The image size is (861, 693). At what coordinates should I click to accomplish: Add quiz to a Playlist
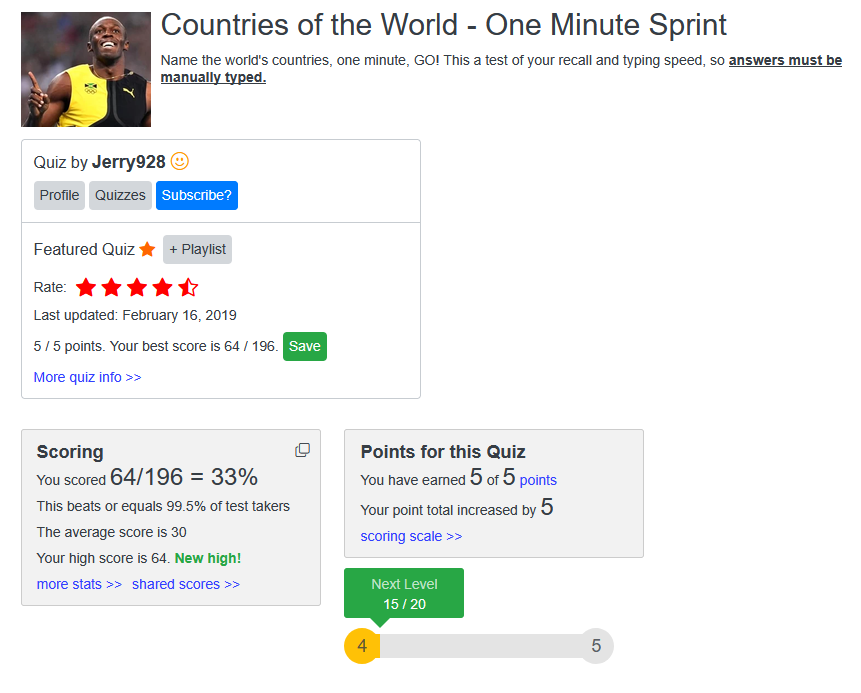(x=198, y=249)
